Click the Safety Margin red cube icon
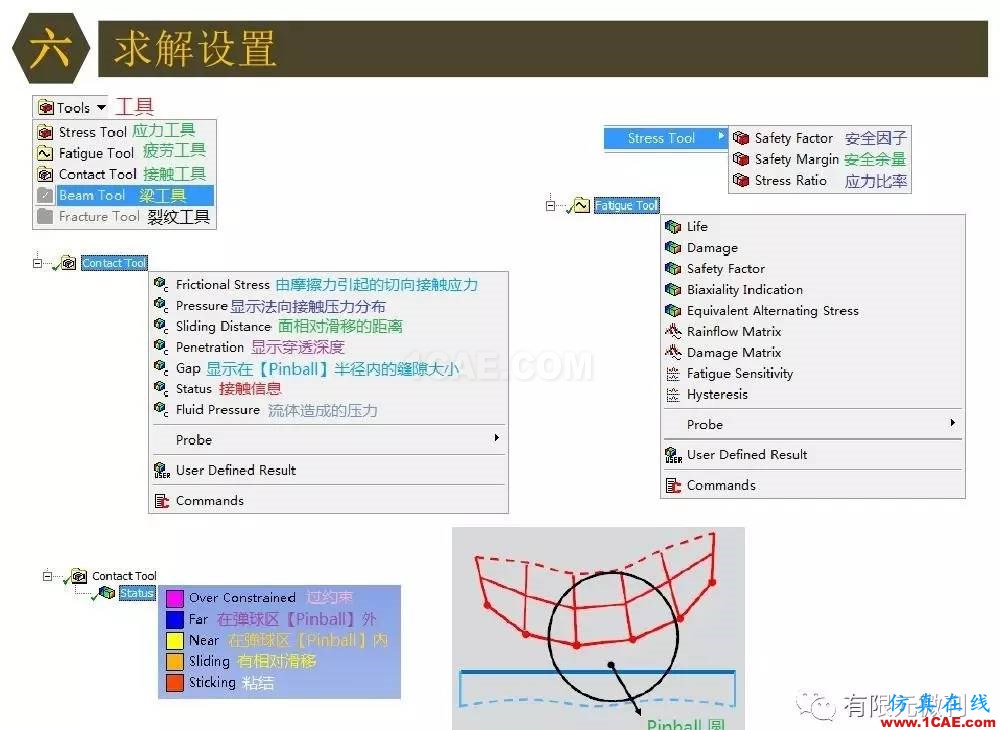The width and height of the screenshot is (1000, 730). (x=740, y=159)
